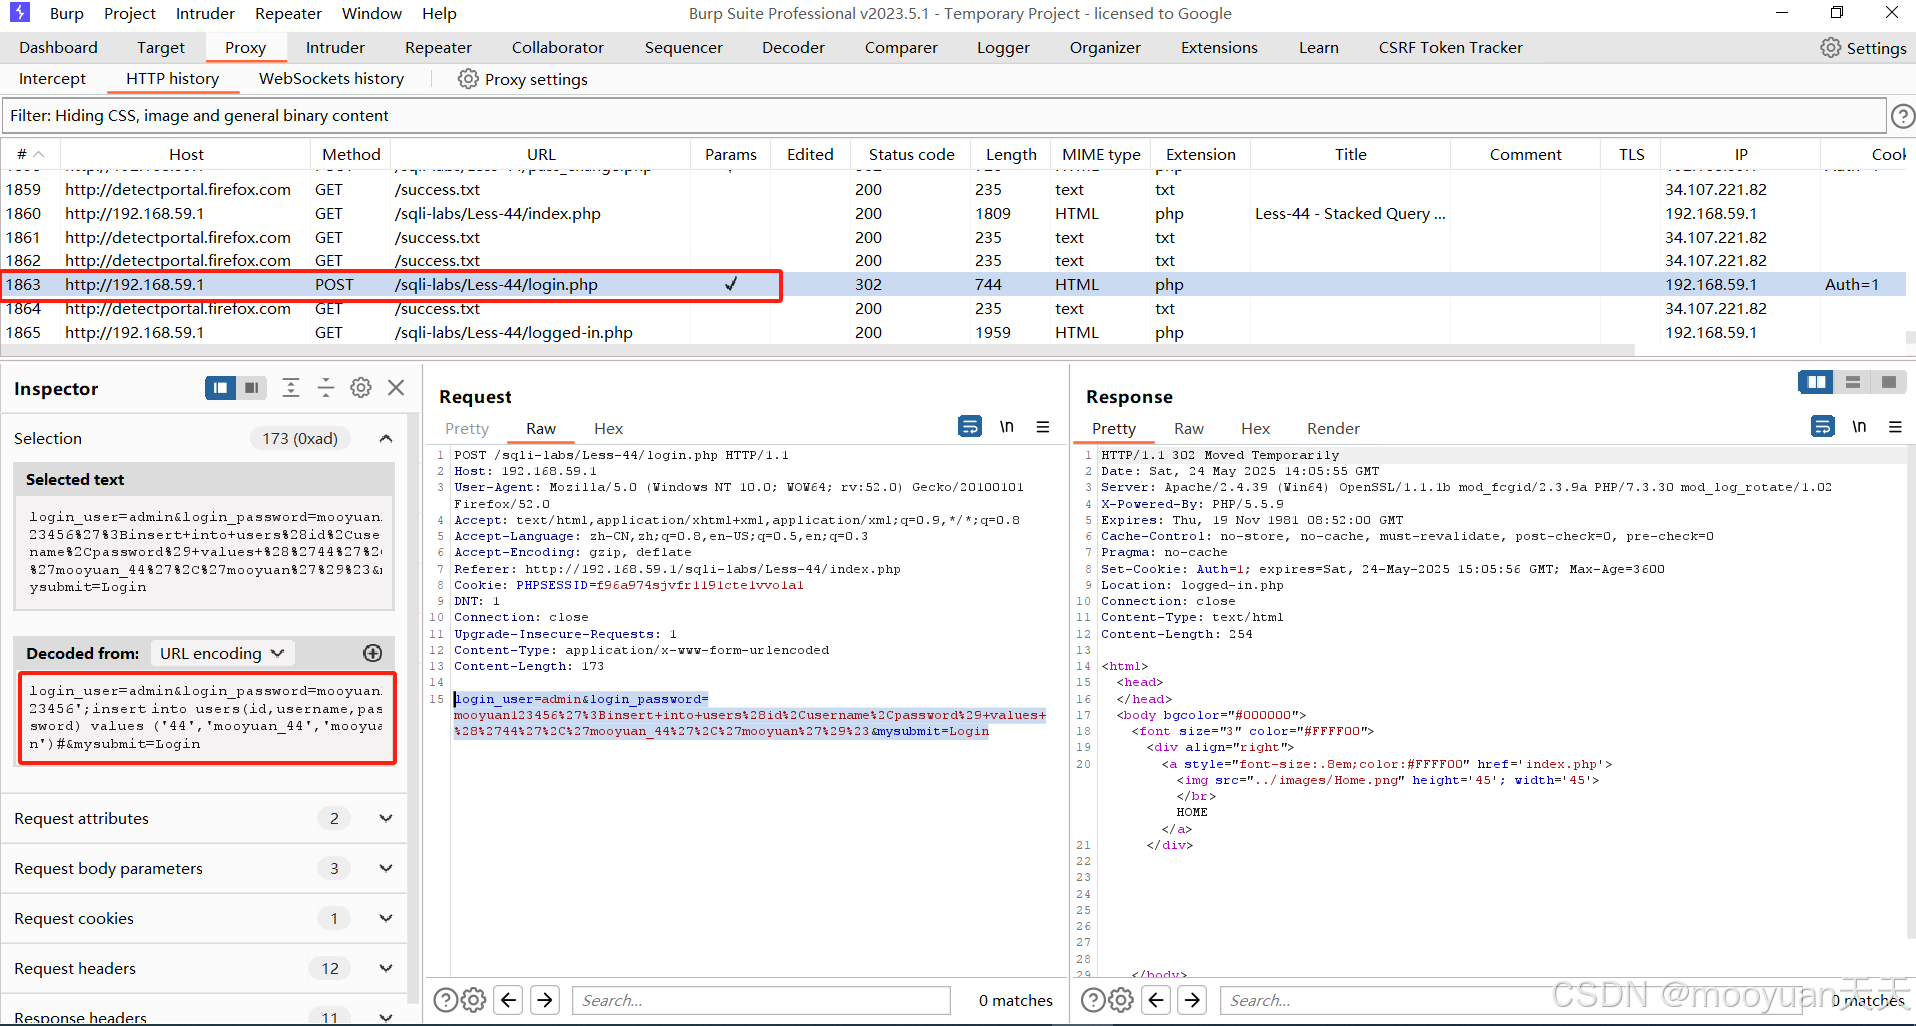This screenshot has width=1916, height=1026.
Task: Expand Request cookies section
Action: [x=386, y=918]
